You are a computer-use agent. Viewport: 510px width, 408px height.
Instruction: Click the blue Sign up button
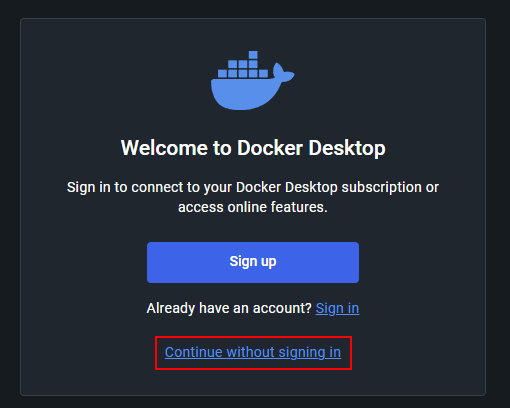coord(253,262)
